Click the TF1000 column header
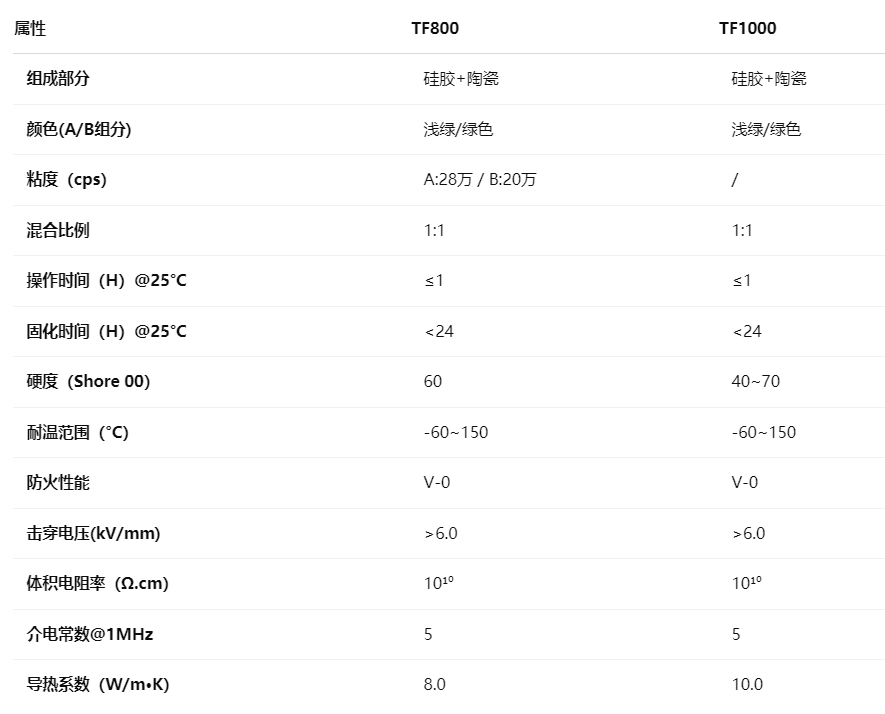This screenshot has height=714, width=885. pyautogui.click(x=747, y=28)
